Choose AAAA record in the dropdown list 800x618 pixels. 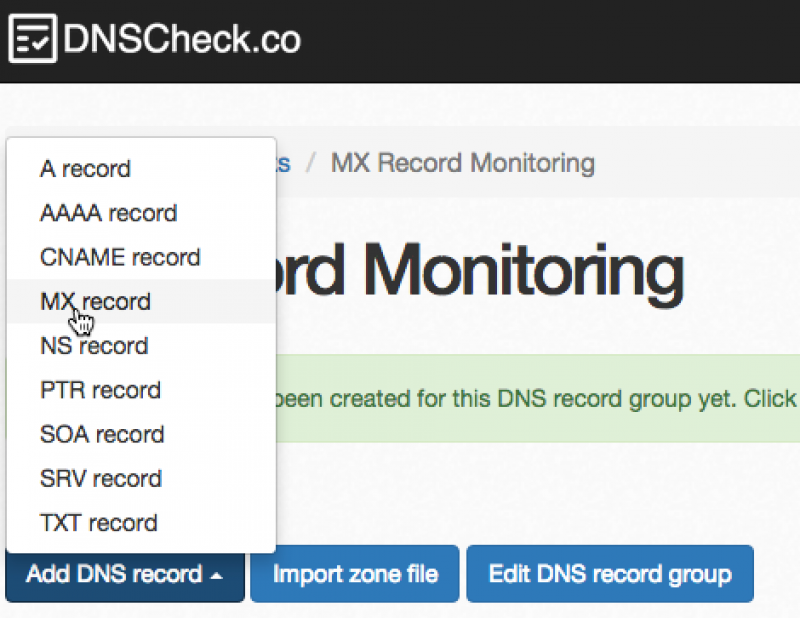point(108,213)
